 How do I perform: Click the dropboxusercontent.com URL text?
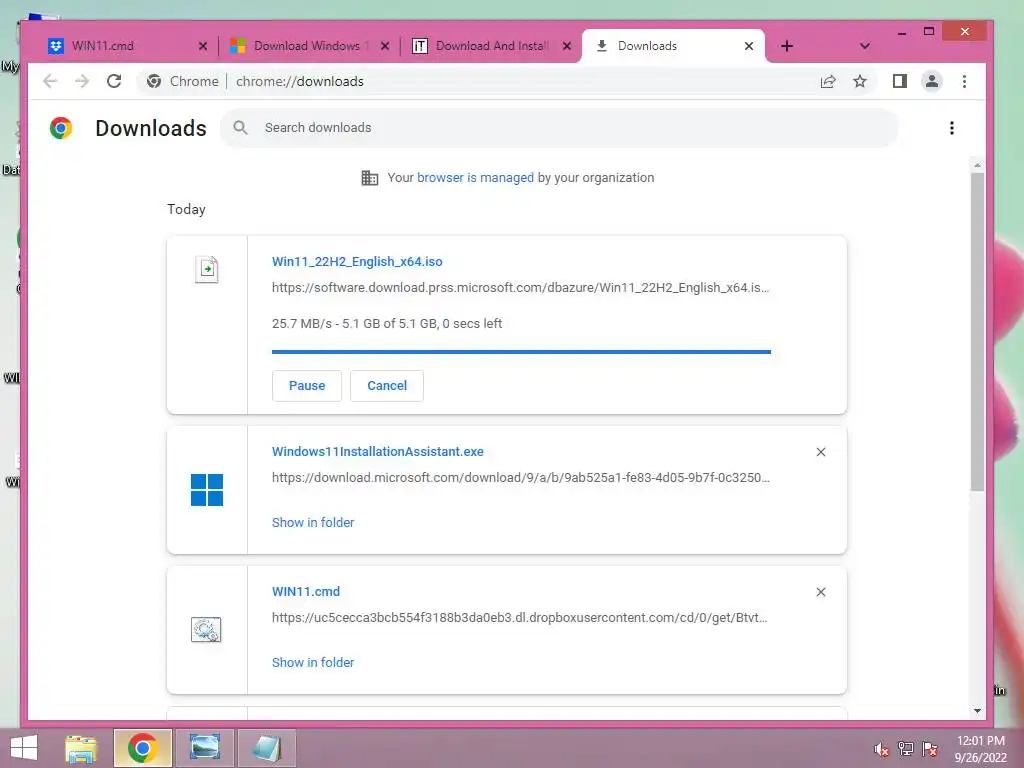(520, 617)
